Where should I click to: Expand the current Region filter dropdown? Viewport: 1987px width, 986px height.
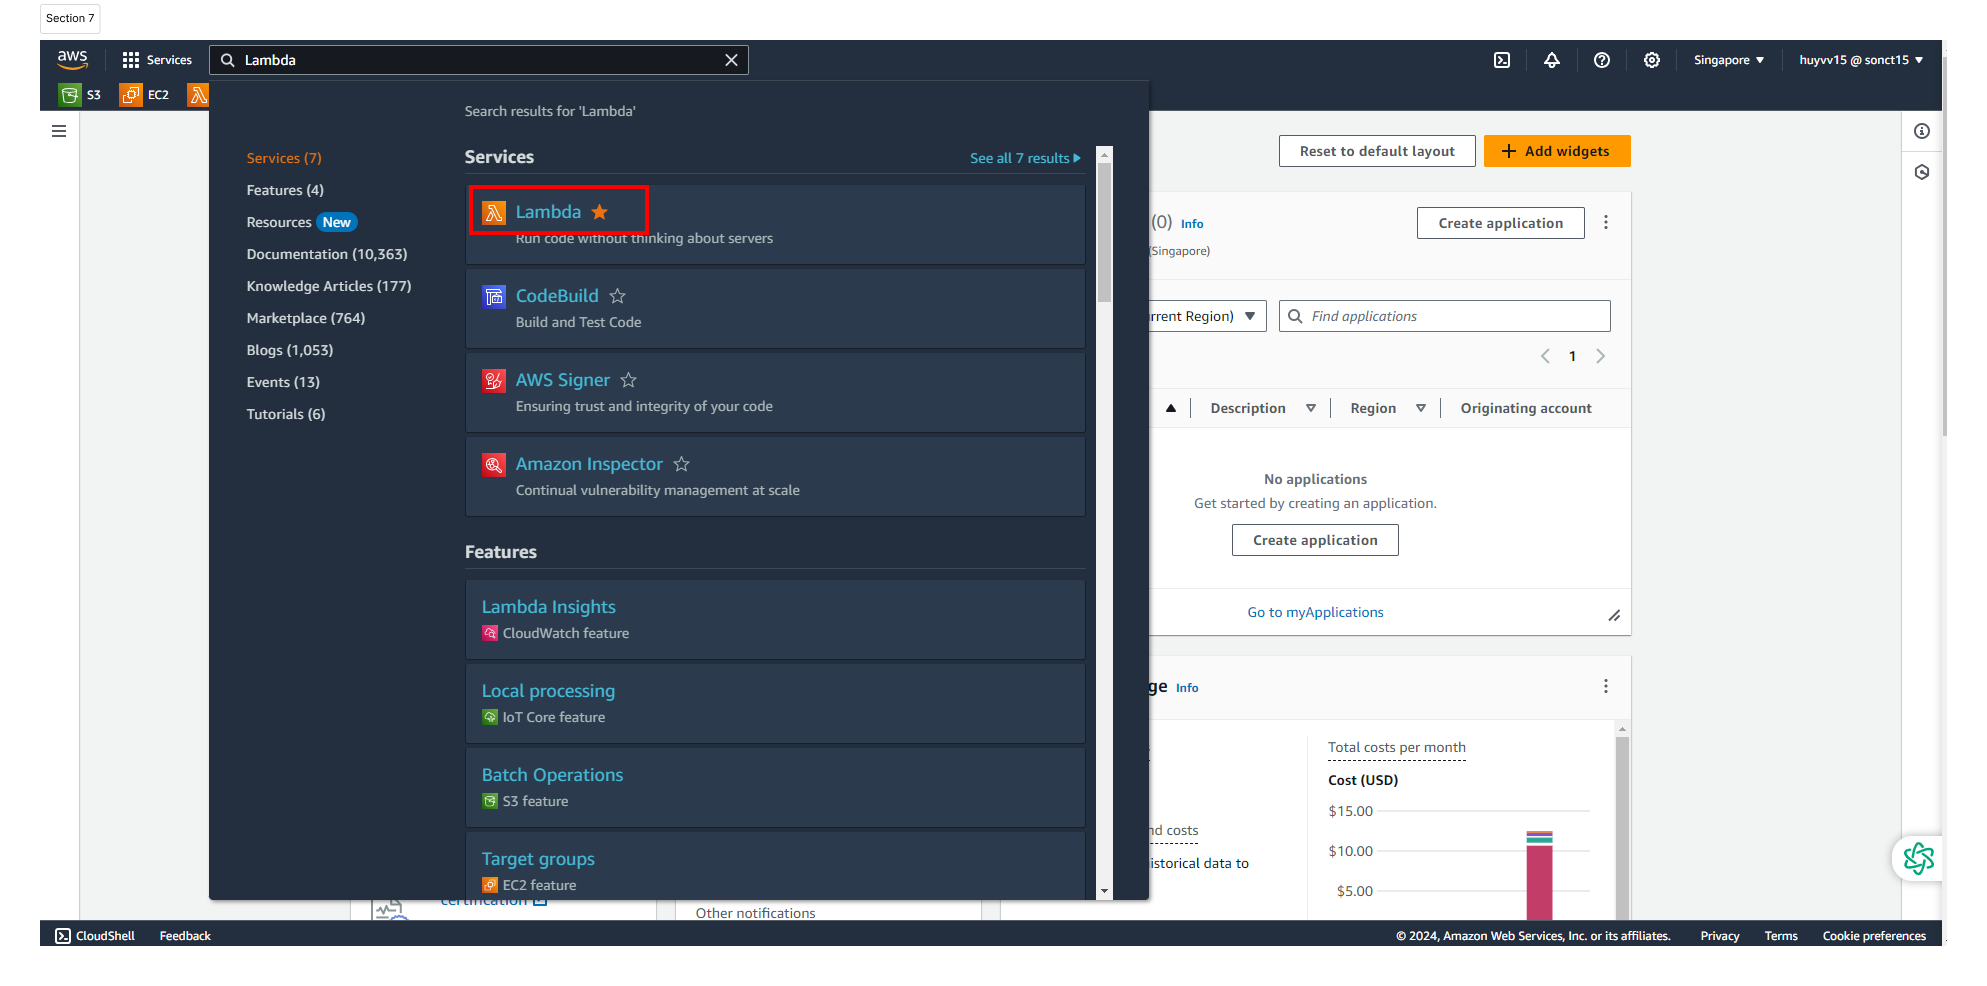(1207, 316)
